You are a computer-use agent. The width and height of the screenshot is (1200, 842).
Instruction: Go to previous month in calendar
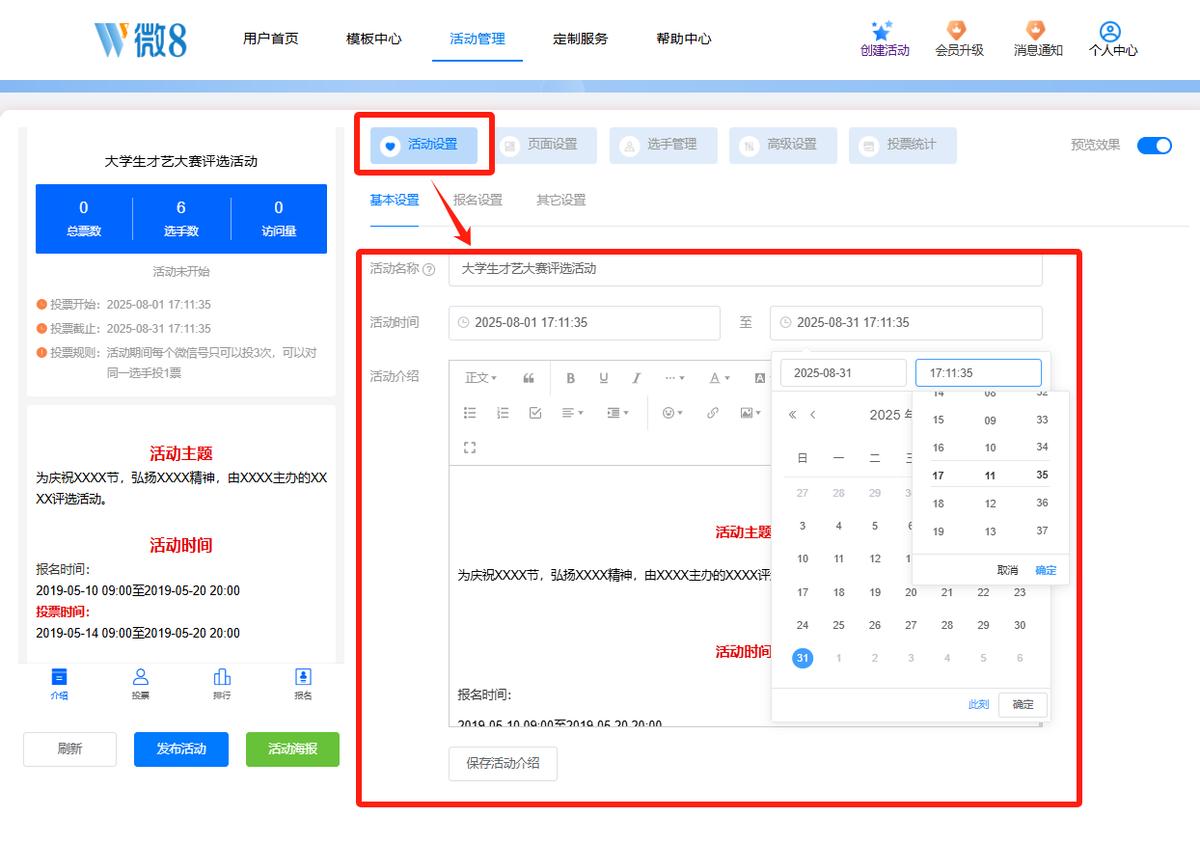pos(813,415)
